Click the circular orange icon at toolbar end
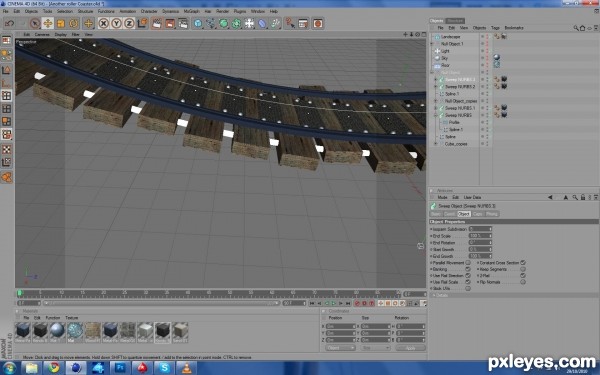Viewport: 600px width, 375px height. (x=318, y=23)
